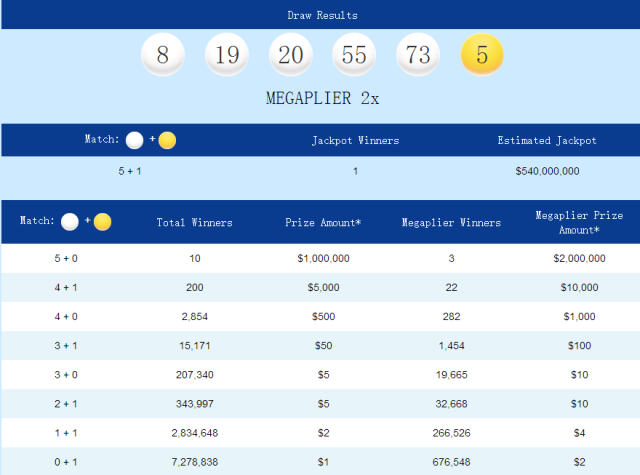The height and width of the screenshot is (475, 640).
Task: Click total winners value 207,340
Action: point(195,375)
